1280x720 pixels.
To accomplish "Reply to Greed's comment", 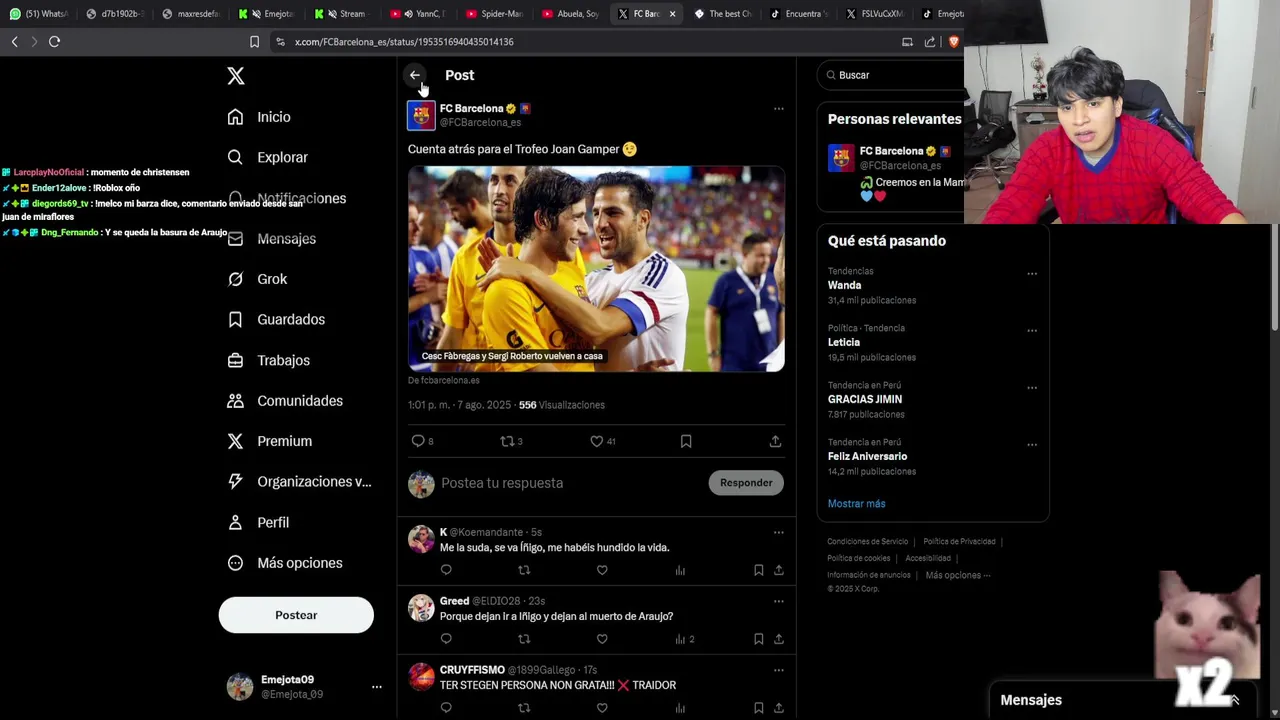I will coord(446,639).
